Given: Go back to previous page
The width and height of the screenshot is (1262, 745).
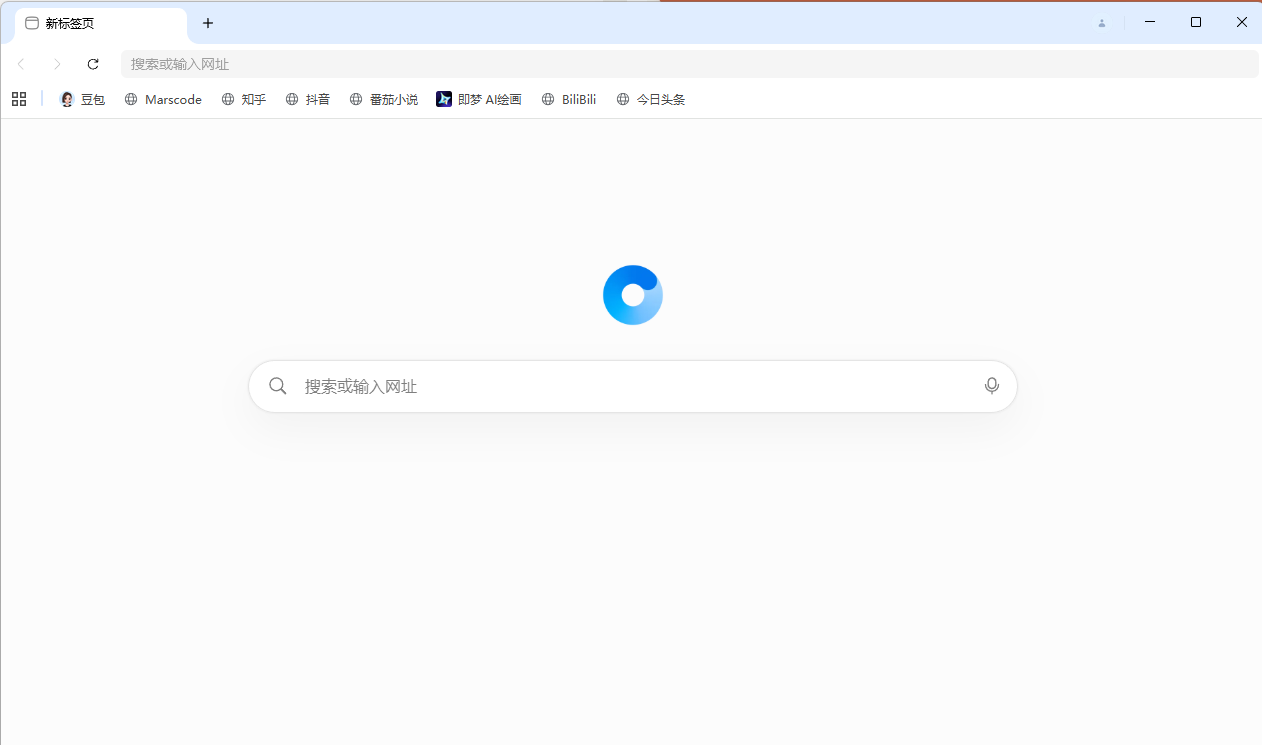Looking at the screenshot, I should (21, 63).
